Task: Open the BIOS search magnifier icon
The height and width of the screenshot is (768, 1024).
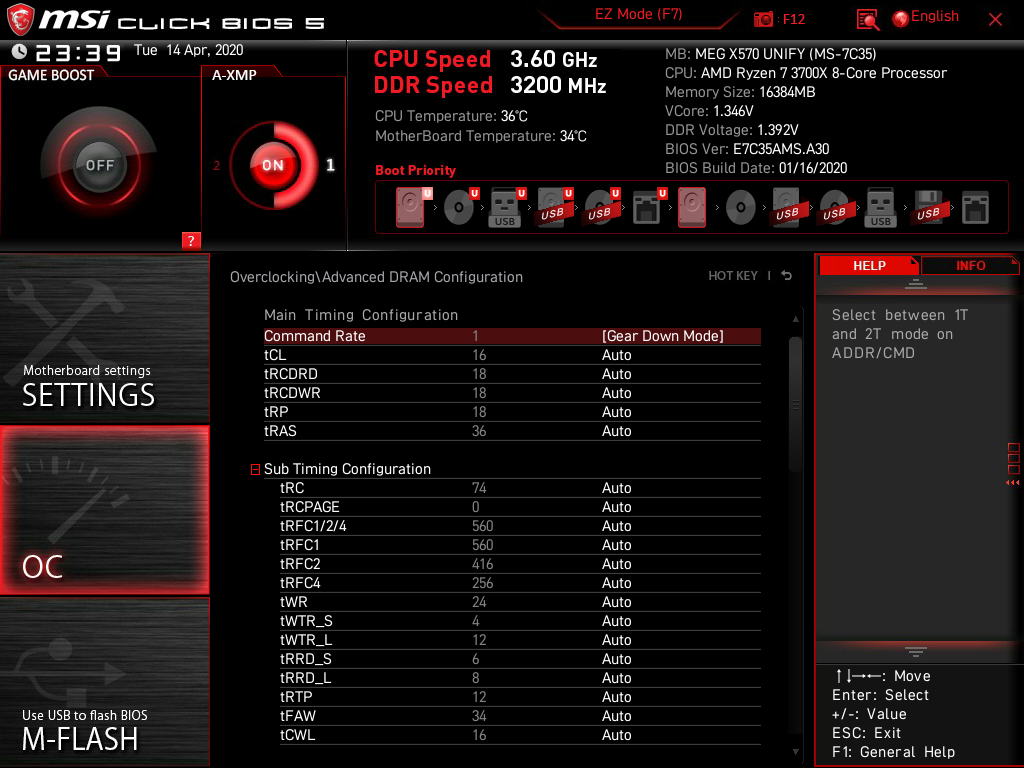Action: (x=868, y=19)
